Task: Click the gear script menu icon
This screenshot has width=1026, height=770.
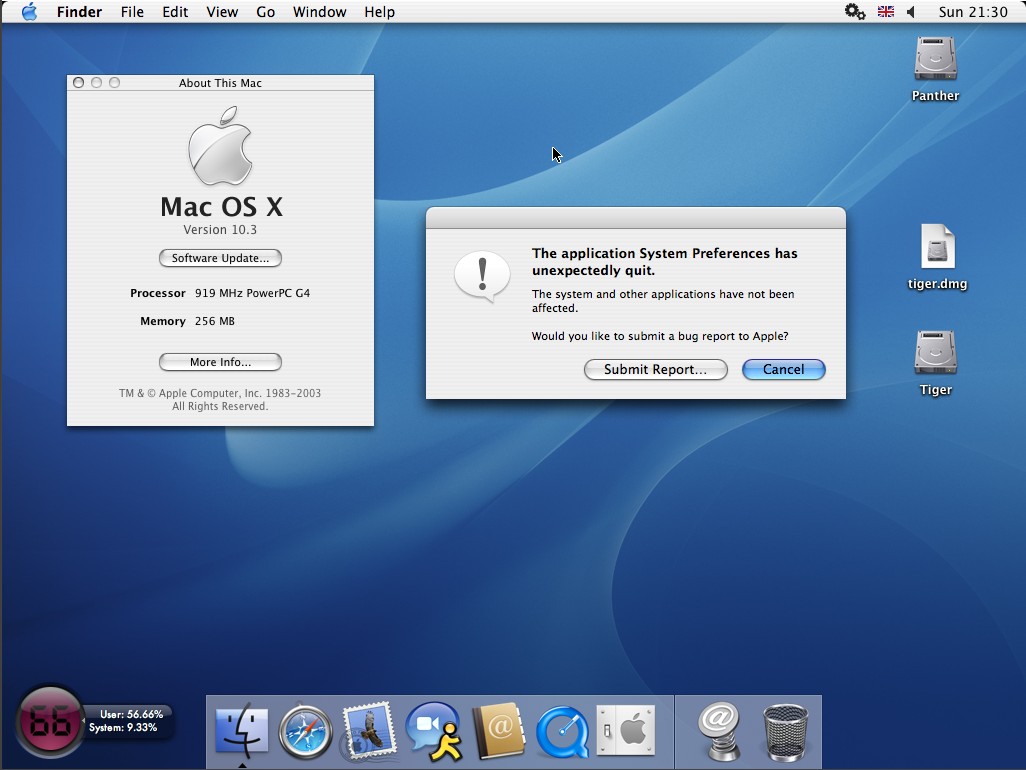Action: 855,12
